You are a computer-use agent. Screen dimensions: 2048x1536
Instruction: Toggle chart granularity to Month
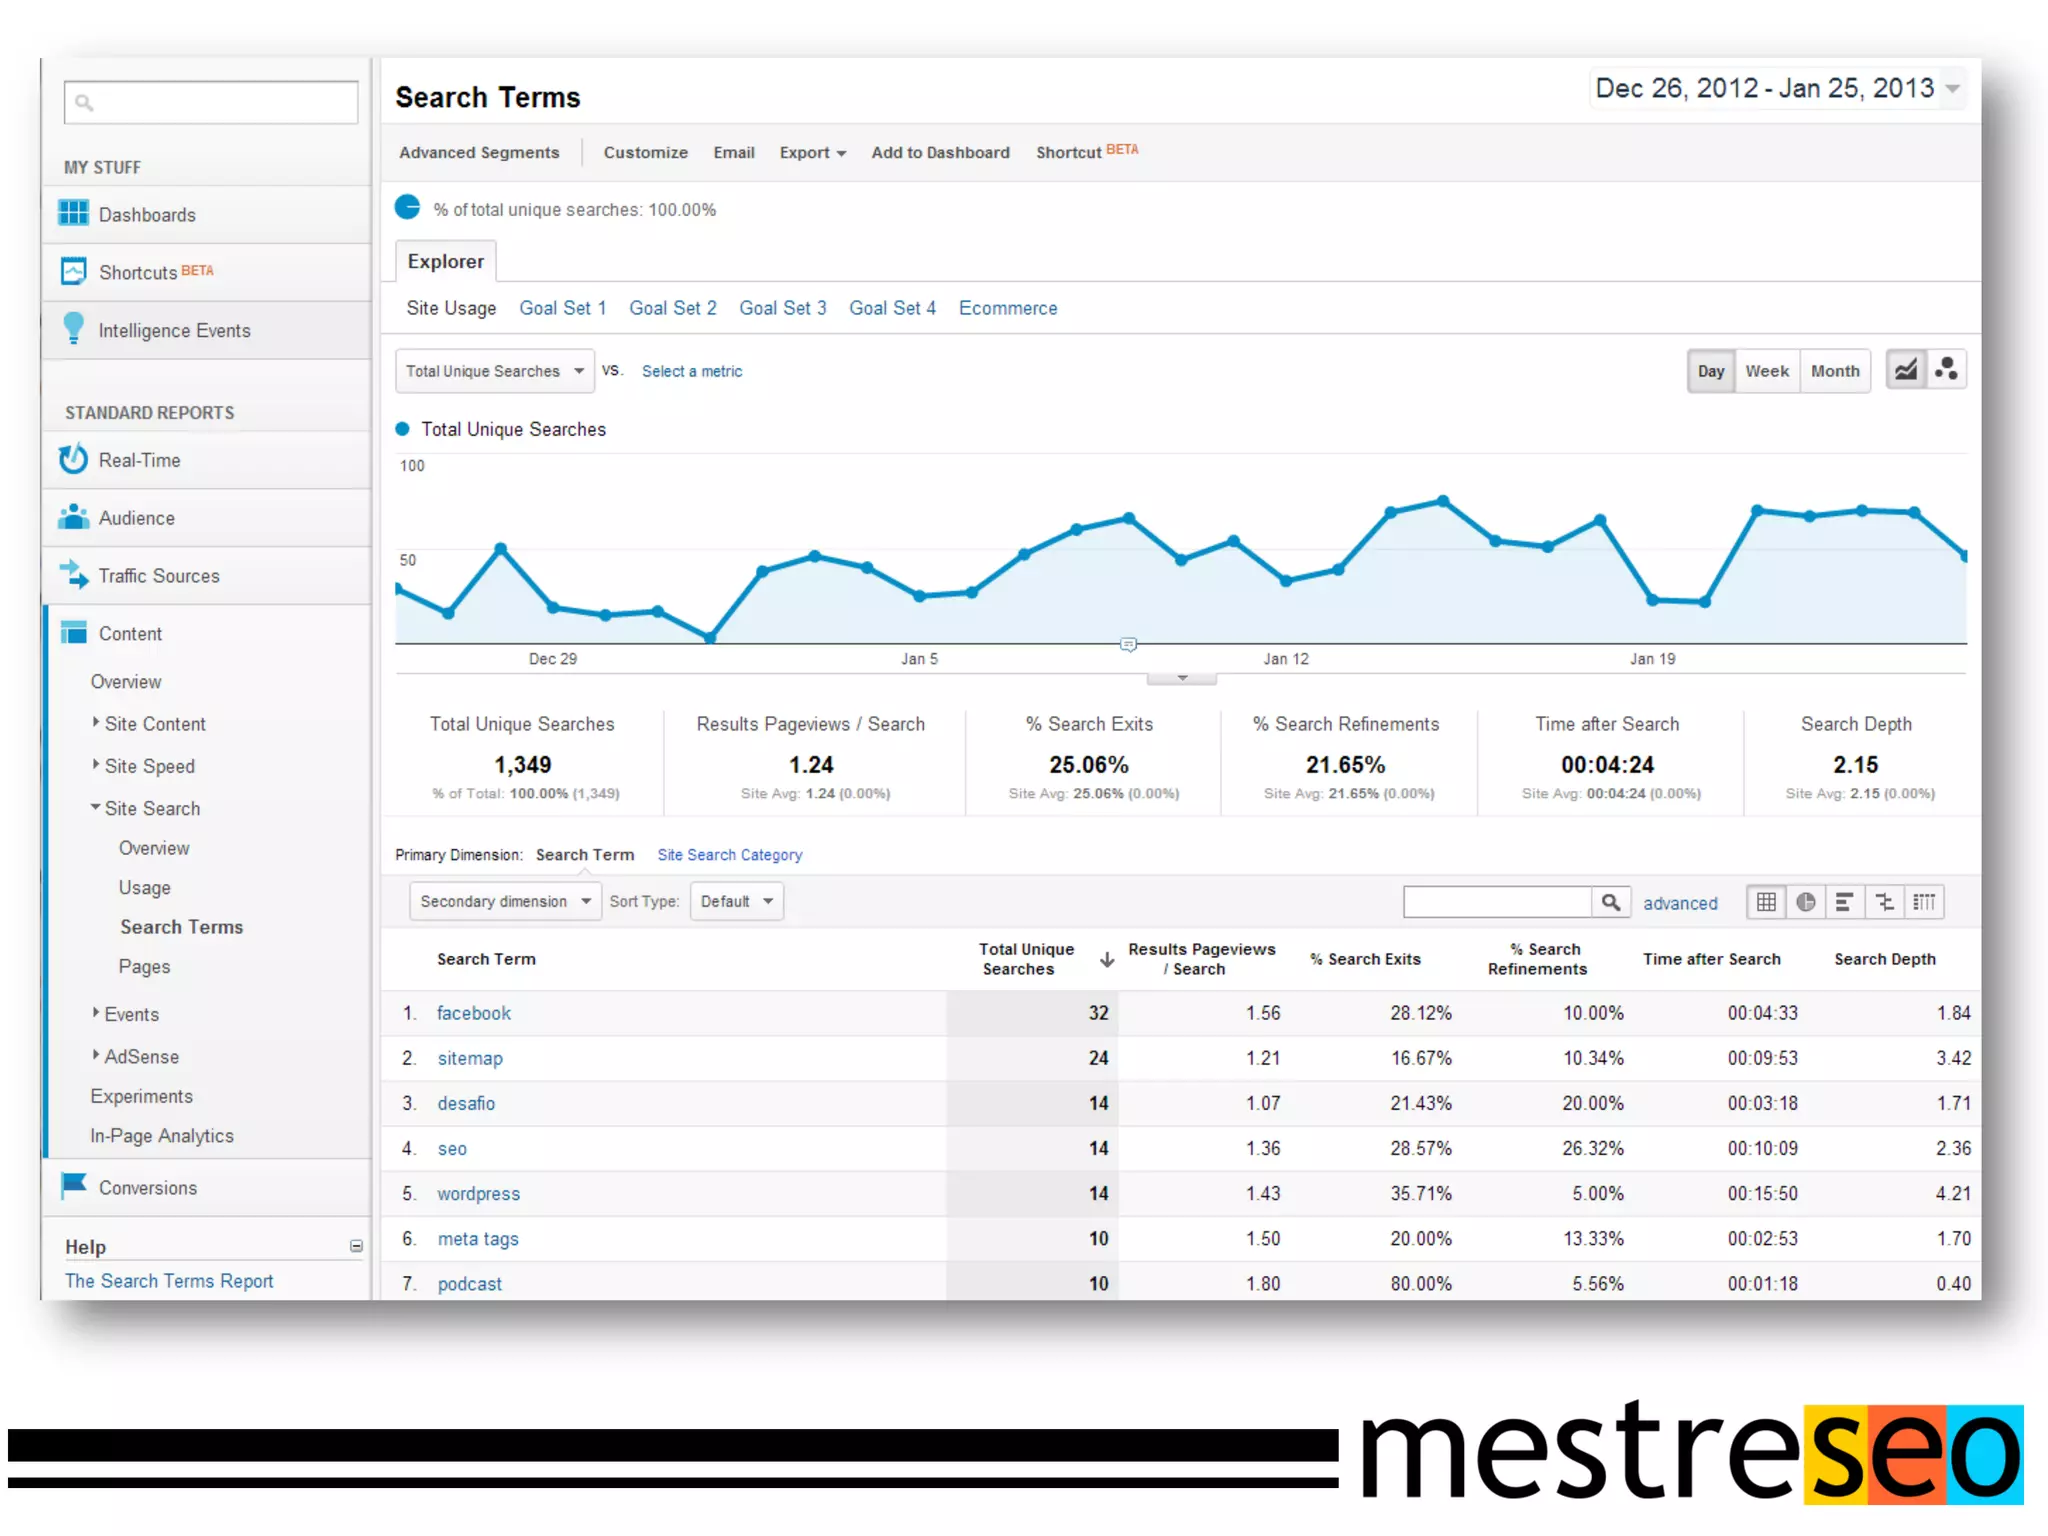[x=1834, y=371]
